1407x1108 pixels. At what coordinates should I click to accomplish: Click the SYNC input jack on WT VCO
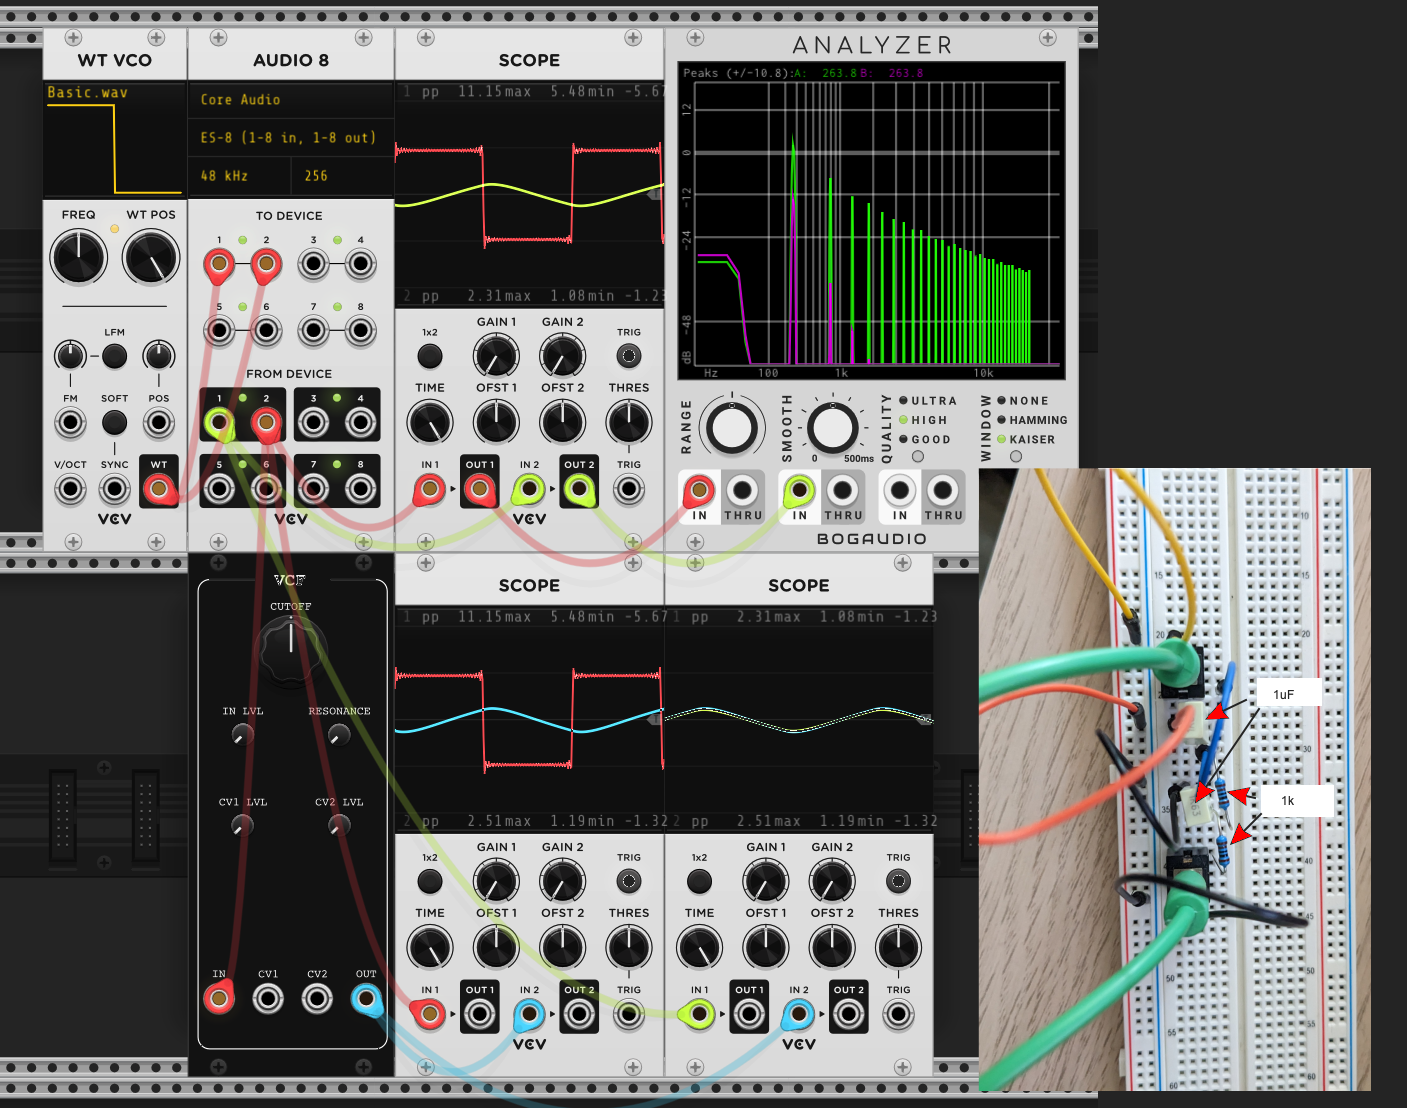[x=114, y=489]
